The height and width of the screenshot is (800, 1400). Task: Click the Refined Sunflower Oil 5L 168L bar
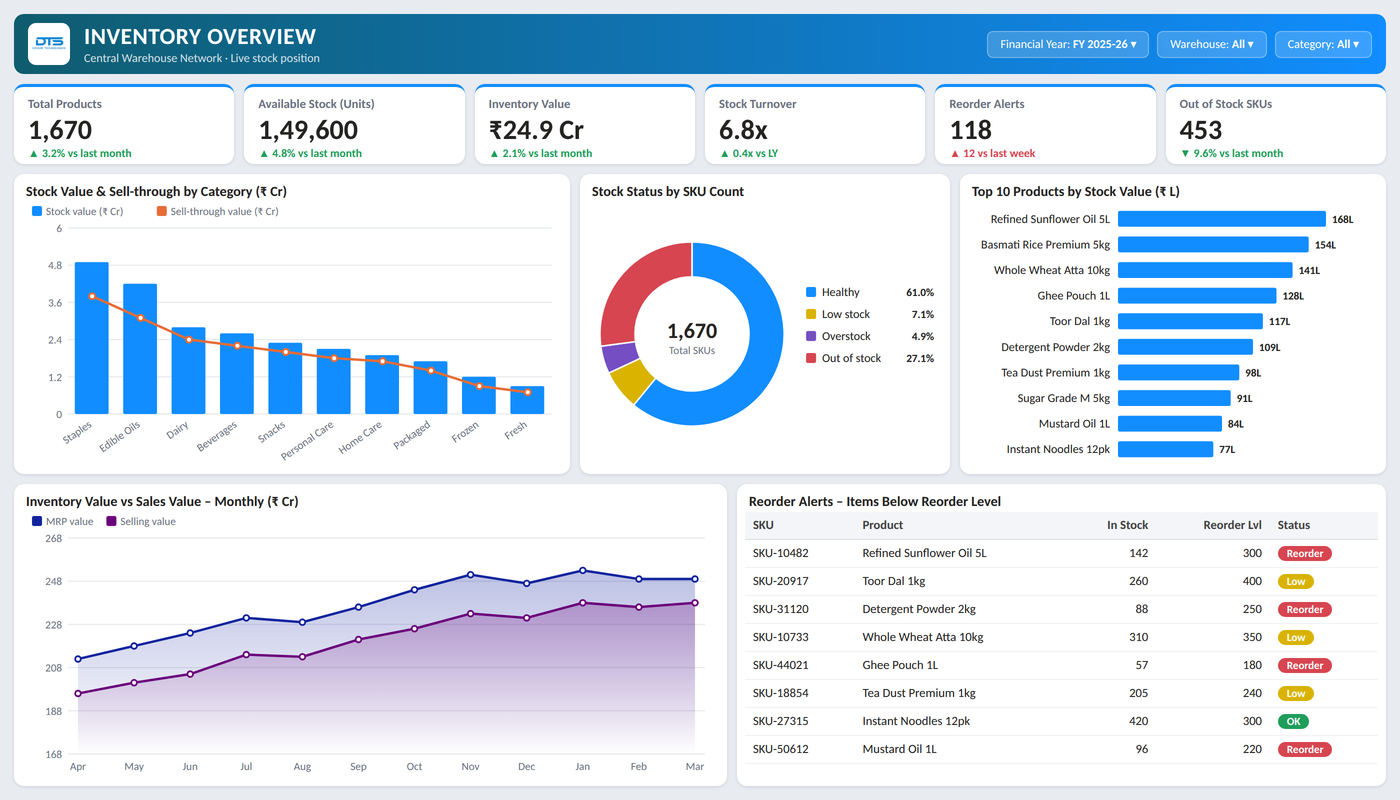pos(1222,219)
